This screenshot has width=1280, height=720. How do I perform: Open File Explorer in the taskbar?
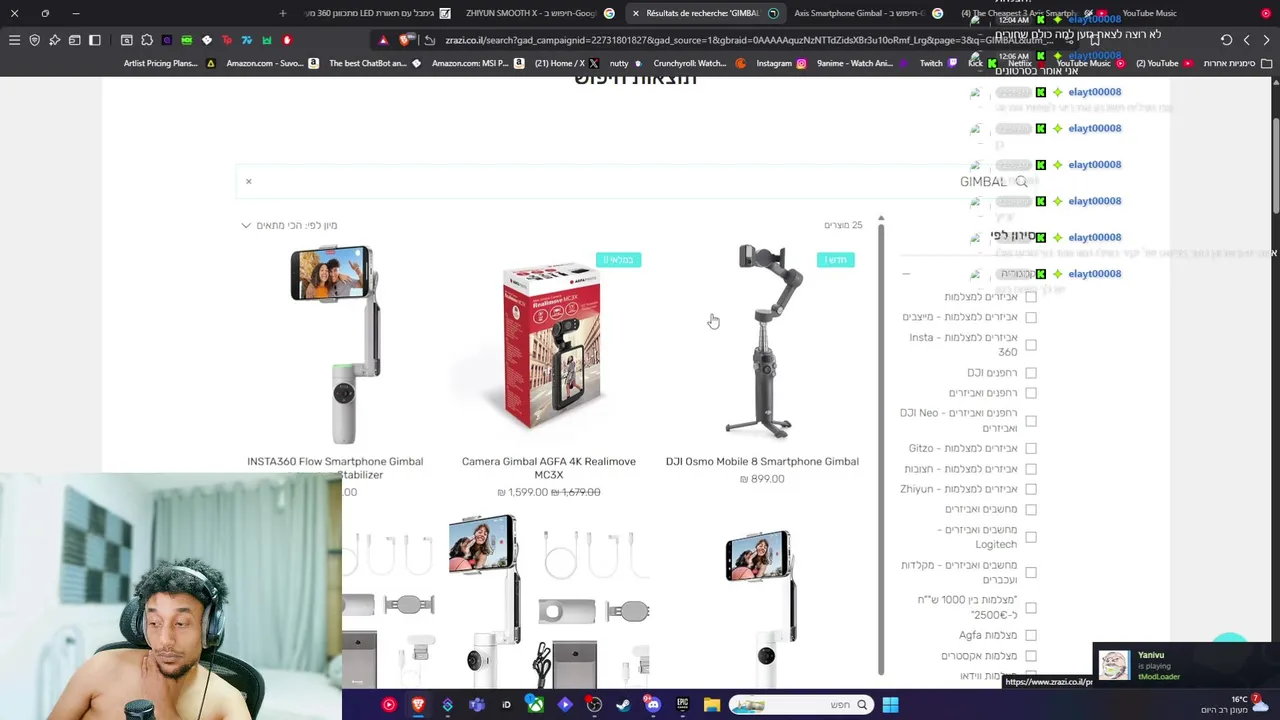pyautogui.click(x=711, y=705)
